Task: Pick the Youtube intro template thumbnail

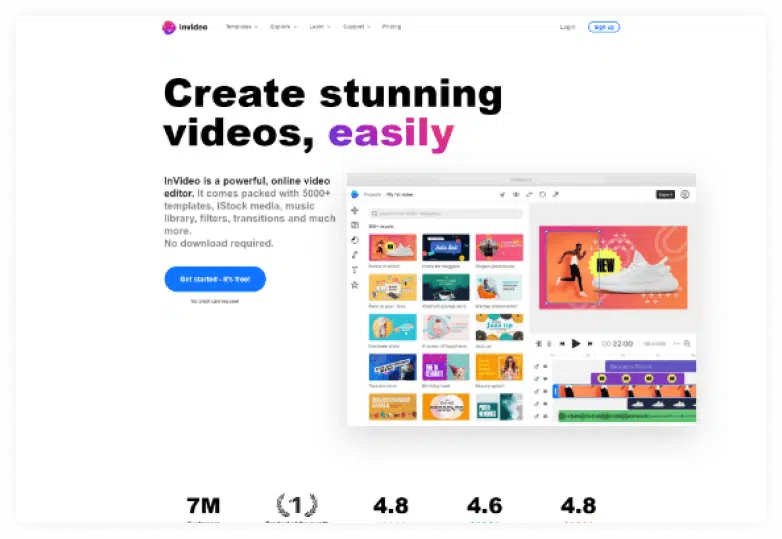Action: tap(392, 367)
